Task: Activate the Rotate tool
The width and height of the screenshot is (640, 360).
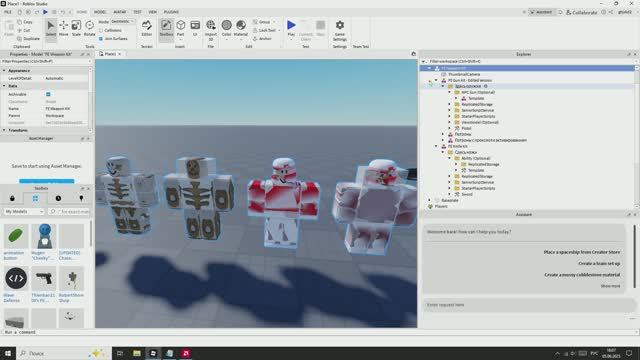Action: point(89,28)
